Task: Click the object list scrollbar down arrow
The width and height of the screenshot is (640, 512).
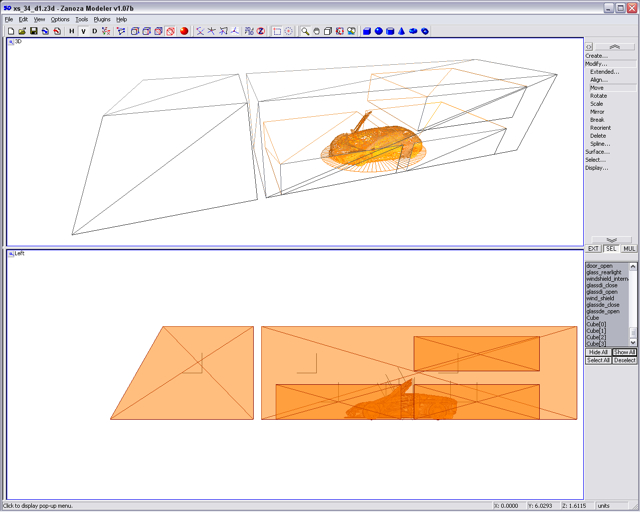Action: (633, 342)
